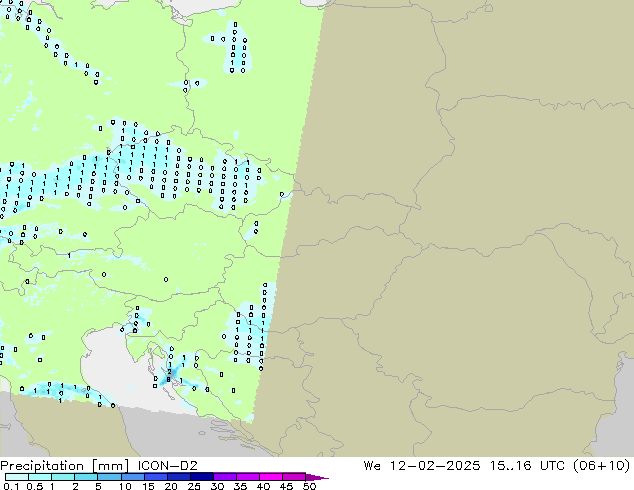Select the '15' legend scale label

click(x=148, y=486)
